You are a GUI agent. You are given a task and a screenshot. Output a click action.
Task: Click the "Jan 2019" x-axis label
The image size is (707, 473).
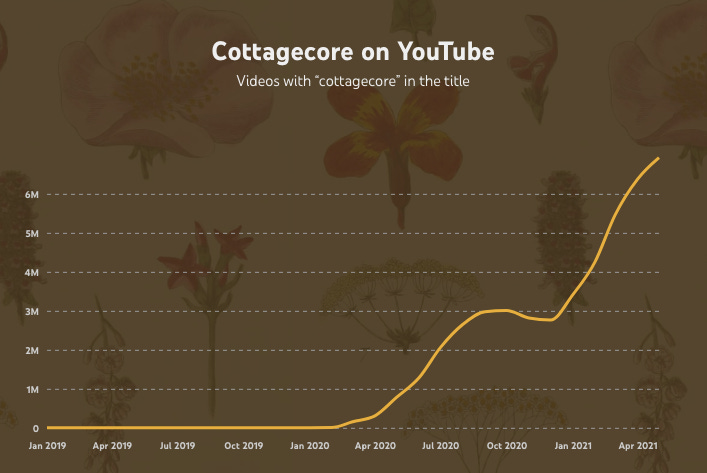[47, 446]
